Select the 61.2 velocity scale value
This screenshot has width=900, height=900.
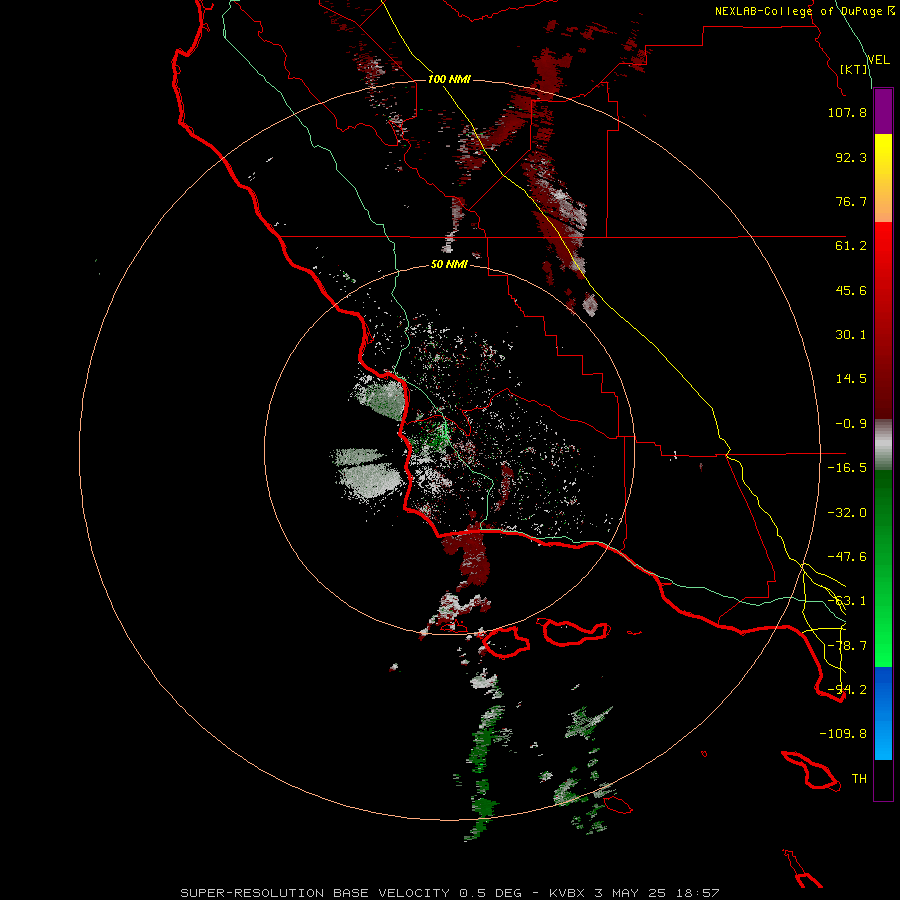point(851,246)
